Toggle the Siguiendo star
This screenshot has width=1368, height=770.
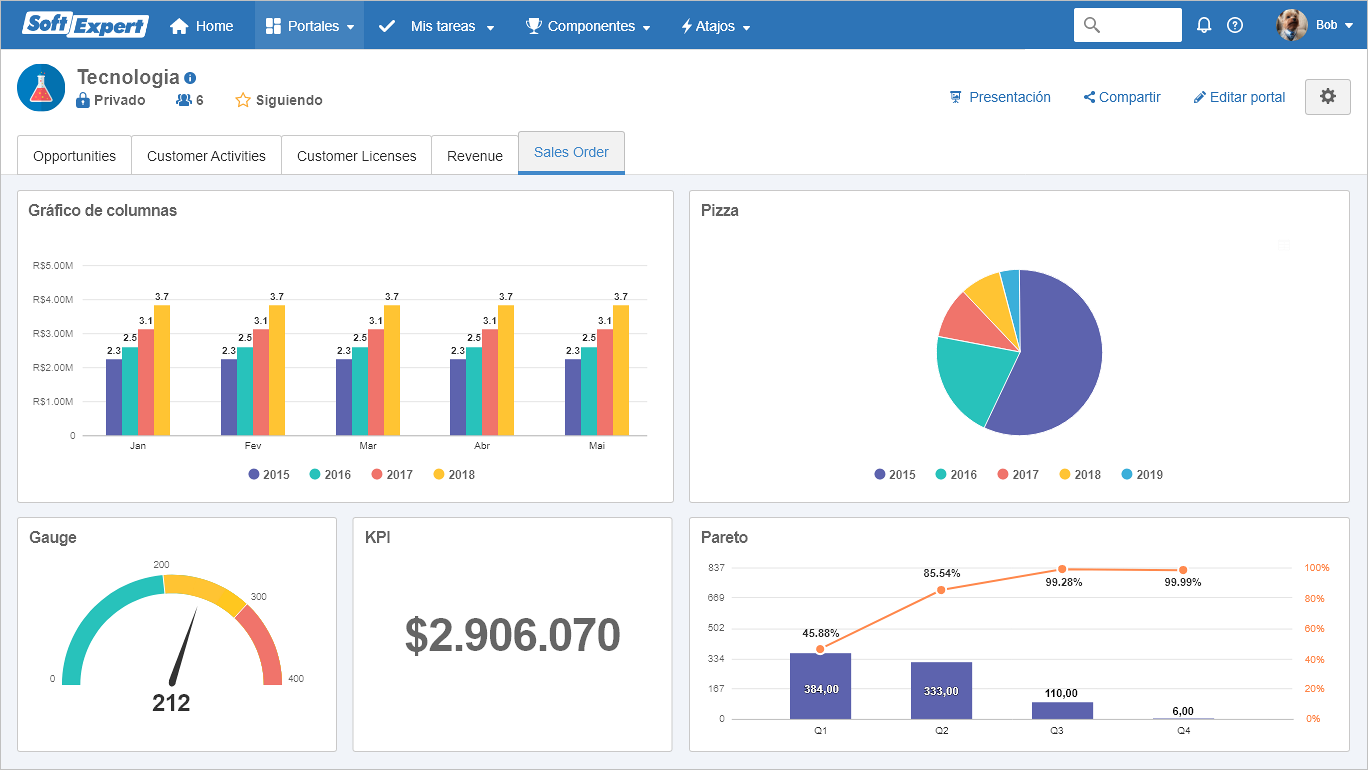(243, 100)
